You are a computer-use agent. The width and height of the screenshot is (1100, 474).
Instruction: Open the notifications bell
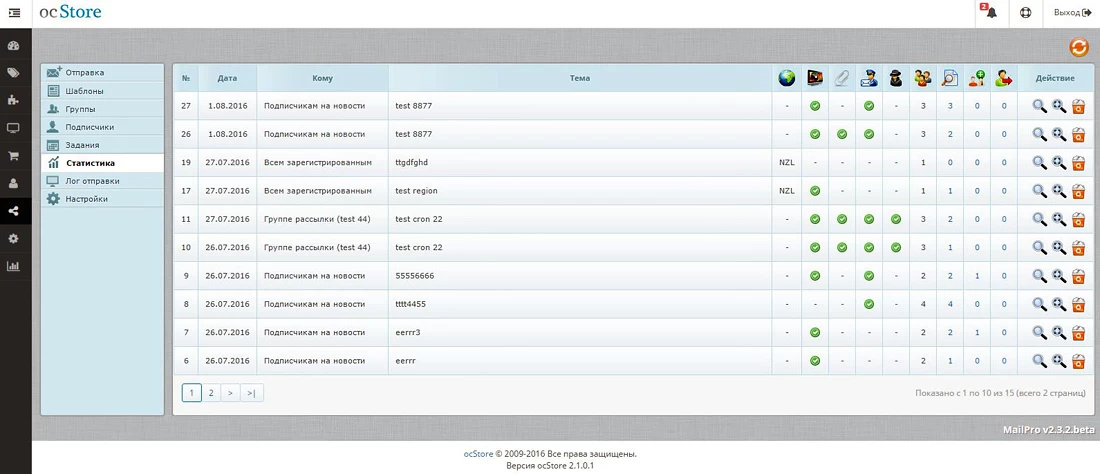click(991, 13)
